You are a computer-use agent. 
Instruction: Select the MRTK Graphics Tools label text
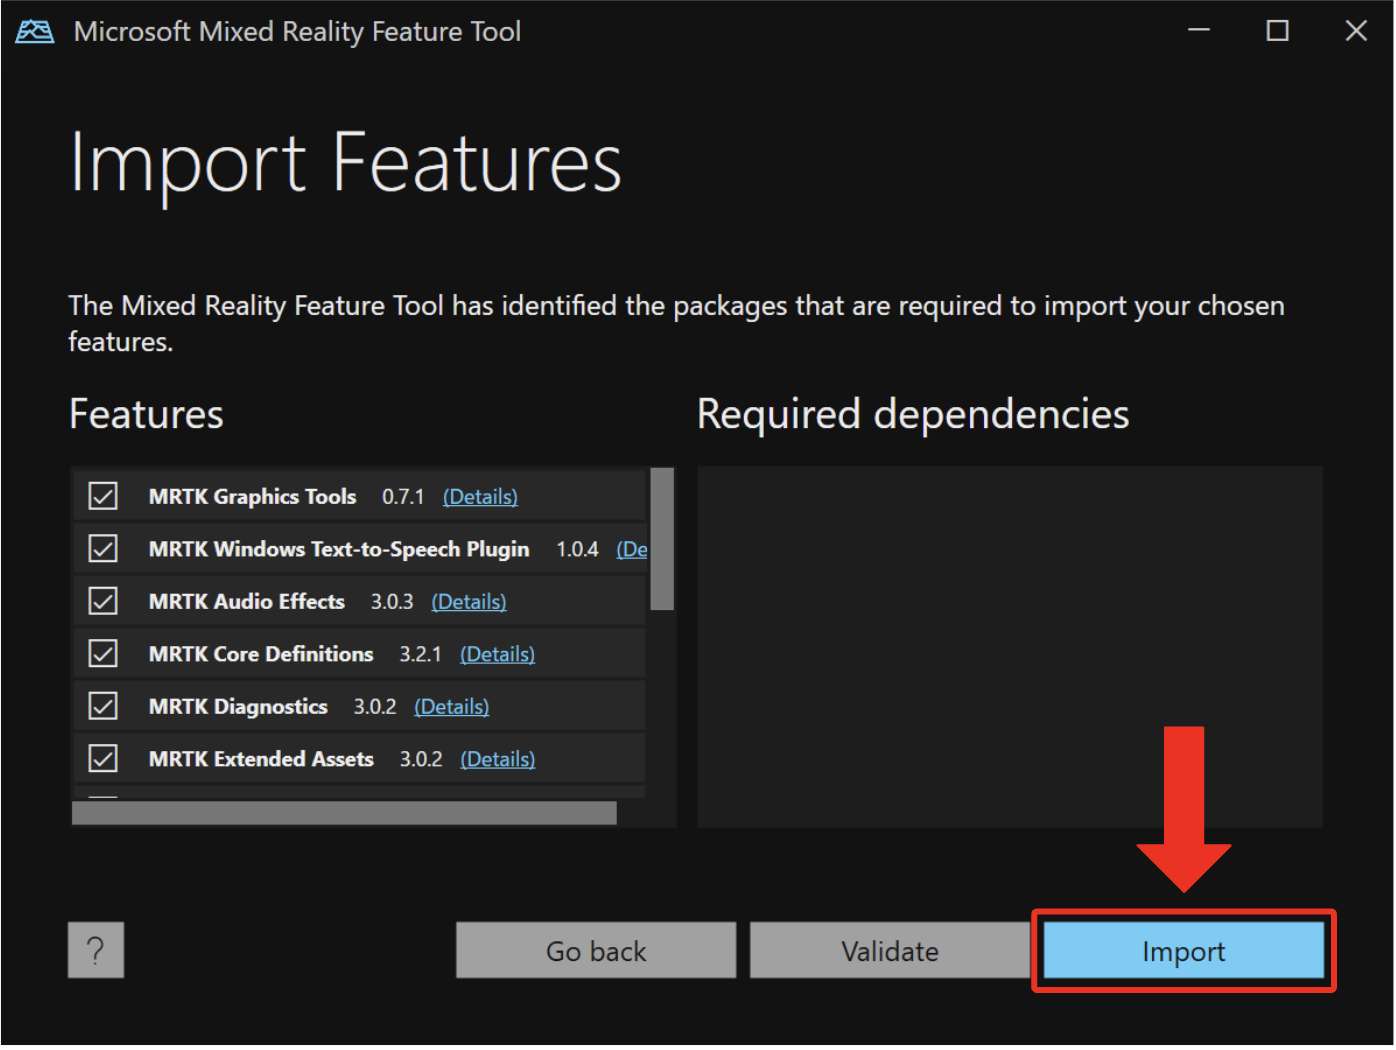252,497
